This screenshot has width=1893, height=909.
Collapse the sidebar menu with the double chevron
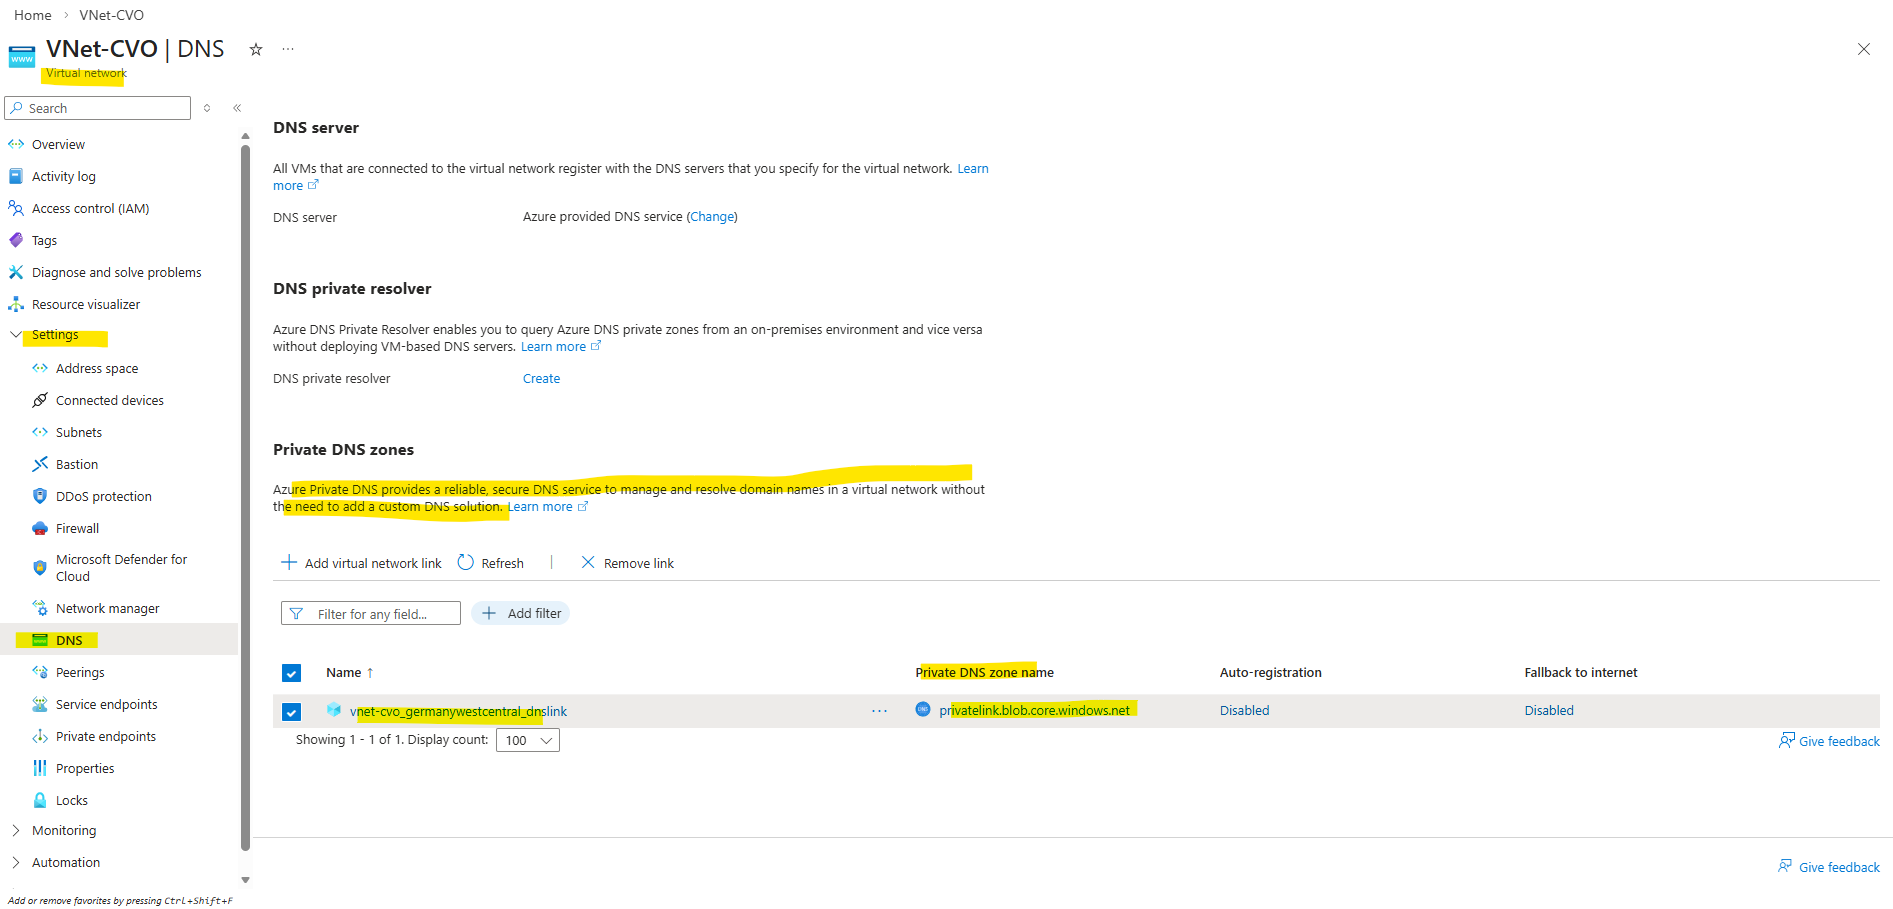tap(237, 108)
